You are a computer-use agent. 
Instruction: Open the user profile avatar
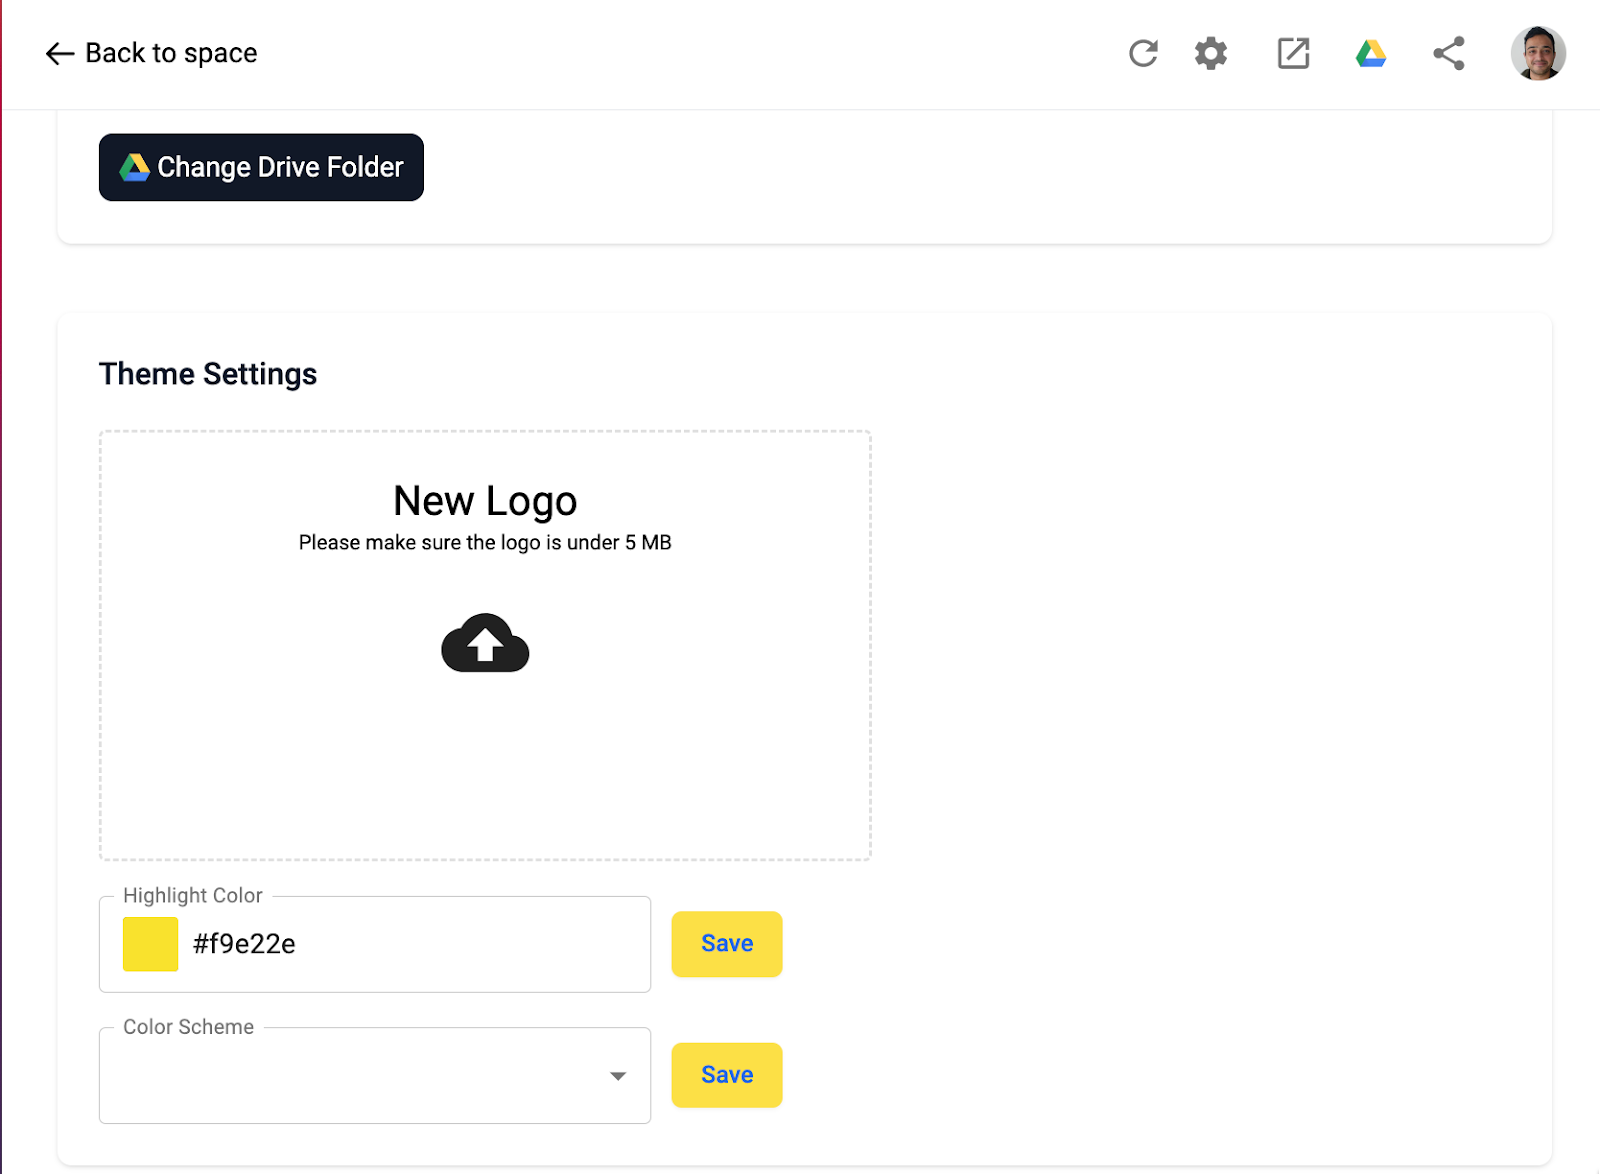[x=1538, y=53]
